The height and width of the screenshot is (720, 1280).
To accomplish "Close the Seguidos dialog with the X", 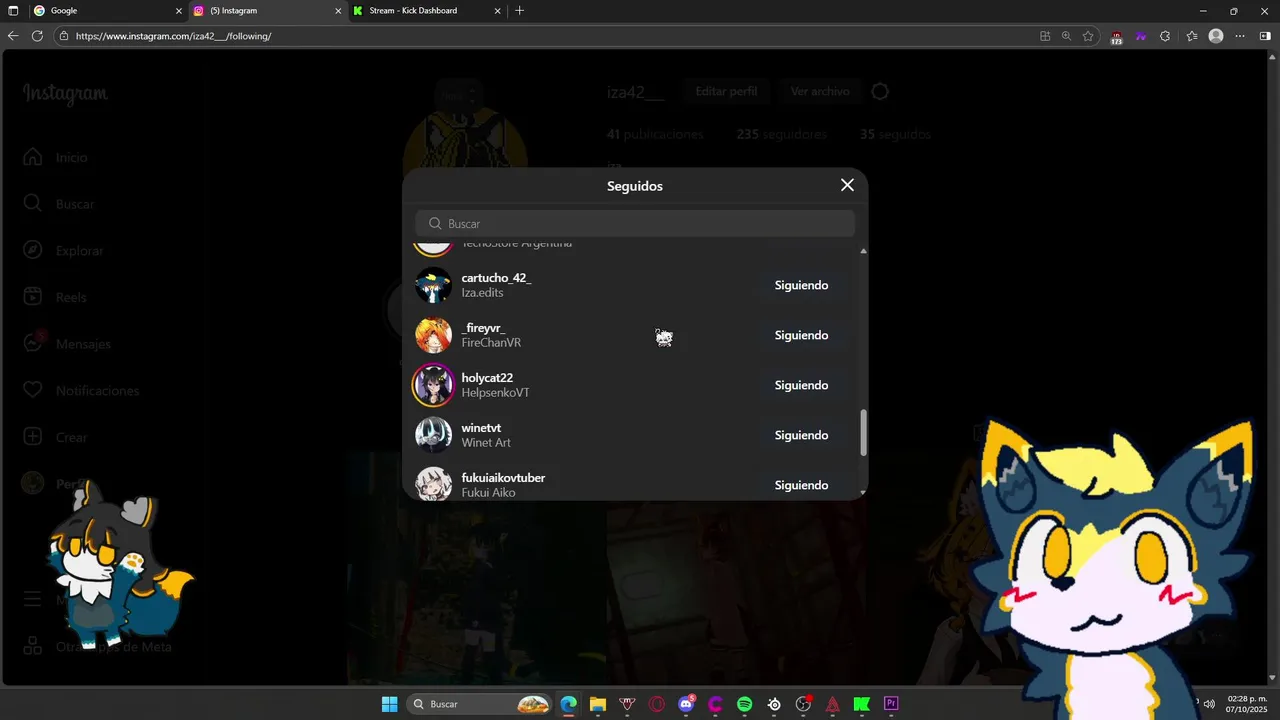I will pos(847,185).
